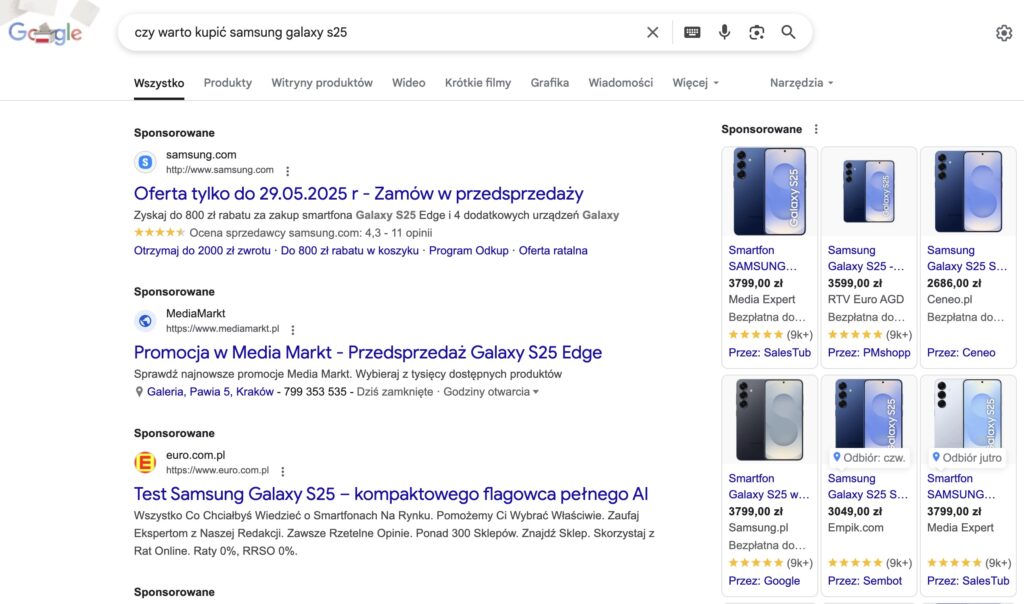Open the 'Oferta tylko do 29.05.2025 r' headline
The width and height of the screenshot is (1024, 604).
(359, 193)
